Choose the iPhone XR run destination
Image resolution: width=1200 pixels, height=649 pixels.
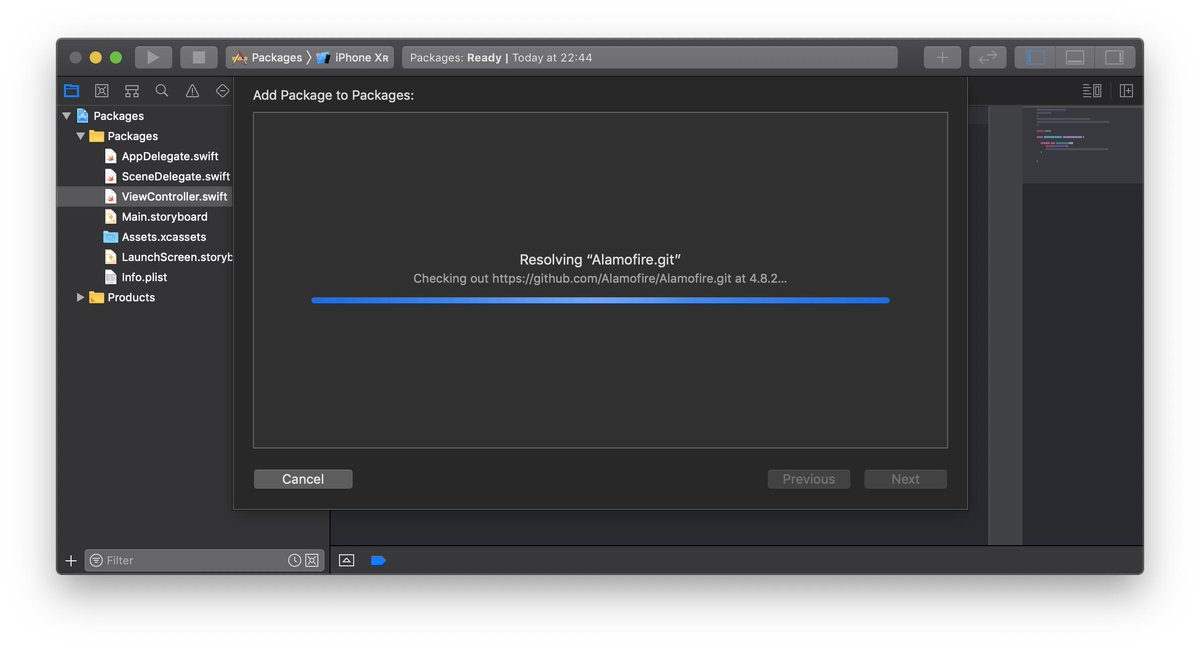[353, 58]
